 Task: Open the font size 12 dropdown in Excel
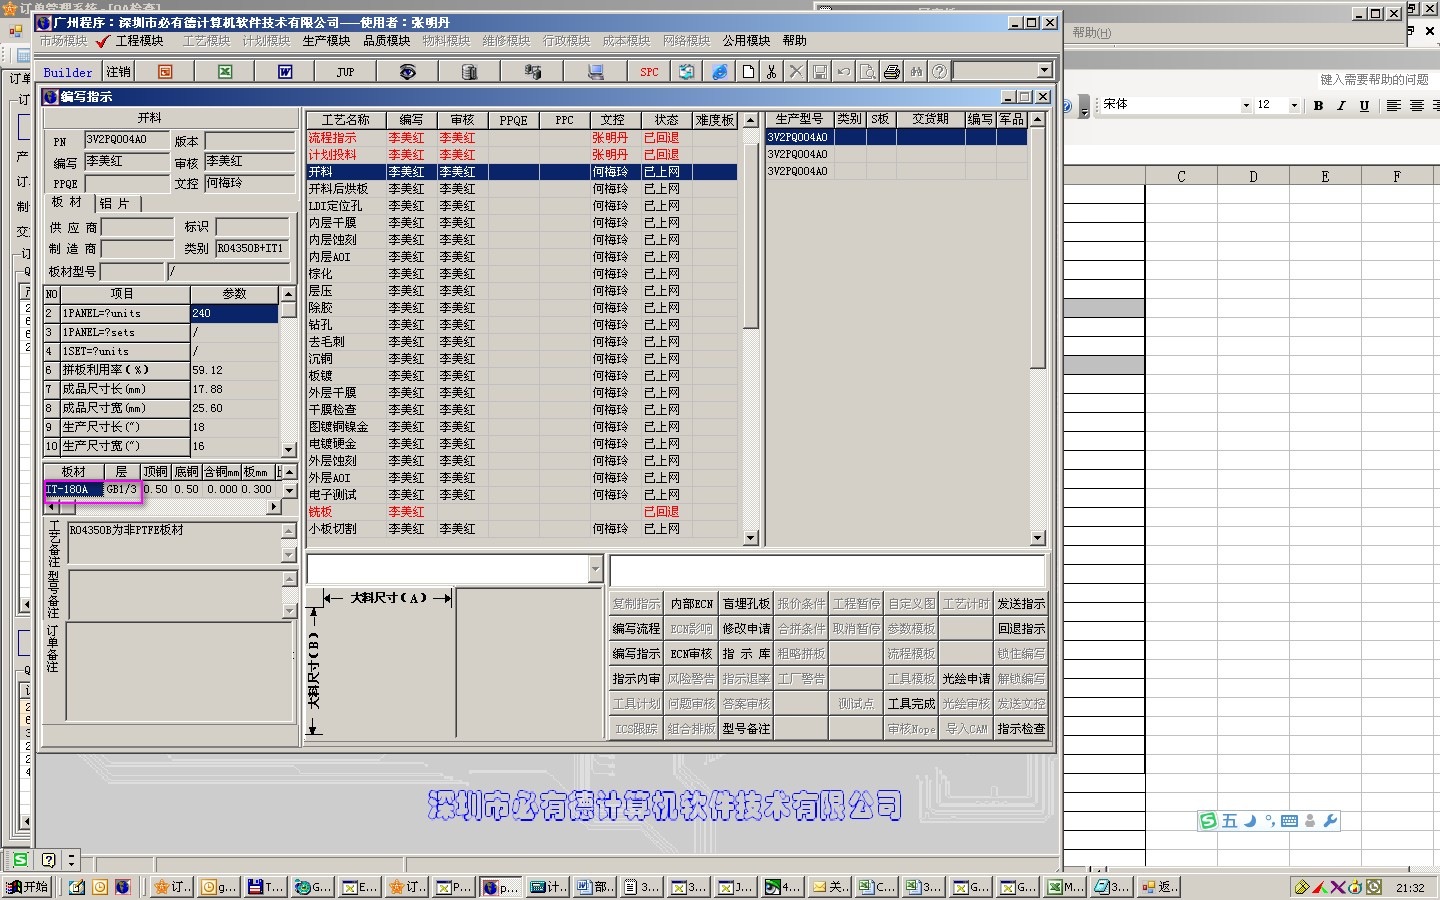point(1294,105)
